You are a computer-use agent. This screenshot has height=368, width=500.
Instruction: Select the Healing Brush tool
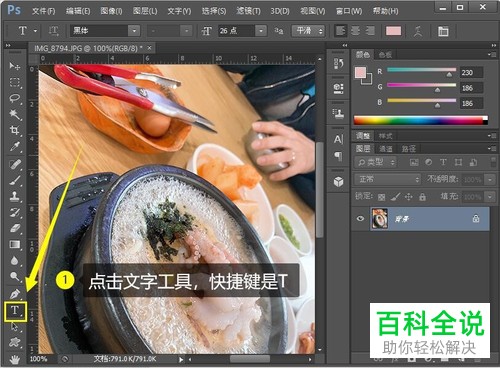pyautogui.click(x=15, y=164)
